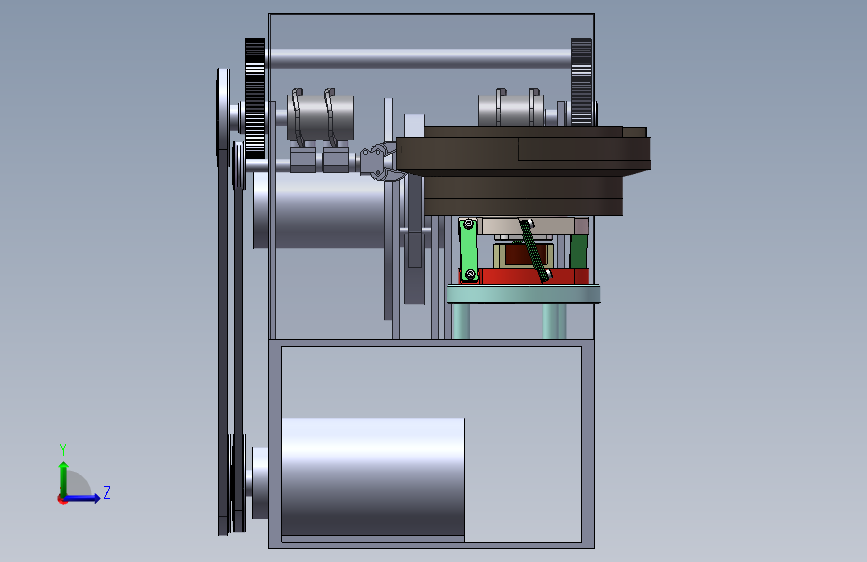Select the toothed gear at the top-left of the shaft

click(255, 98)
